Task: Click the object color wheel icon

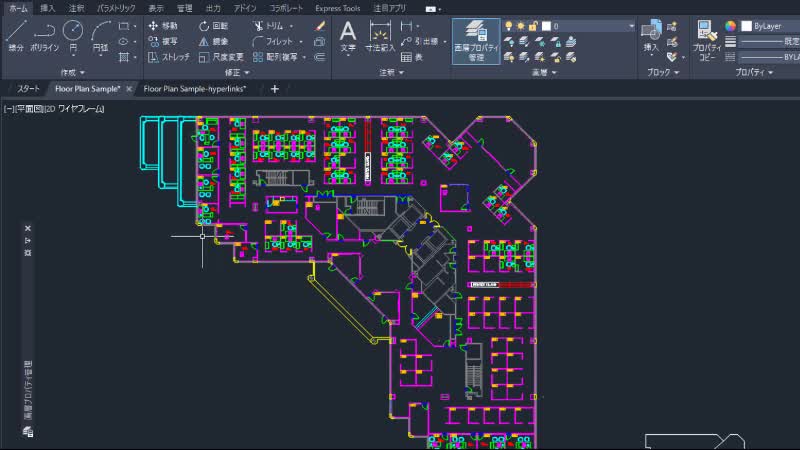Action: coord(731,26)
